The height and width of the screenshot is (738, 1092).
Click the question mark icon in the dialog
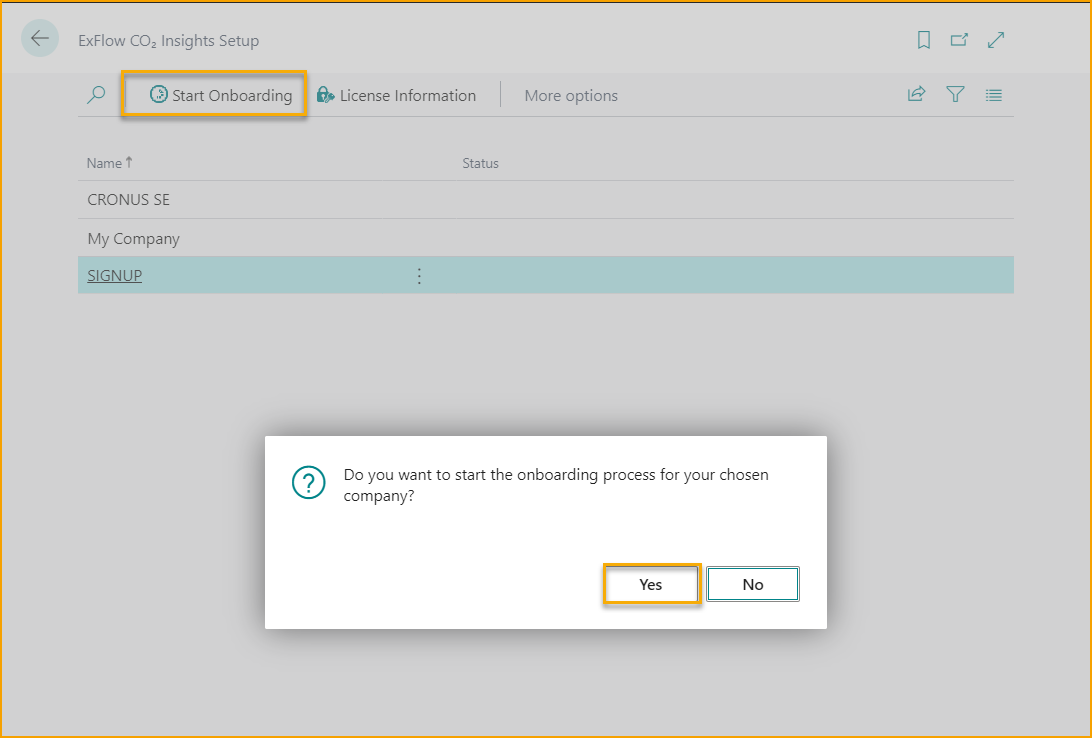coord(308,482)
